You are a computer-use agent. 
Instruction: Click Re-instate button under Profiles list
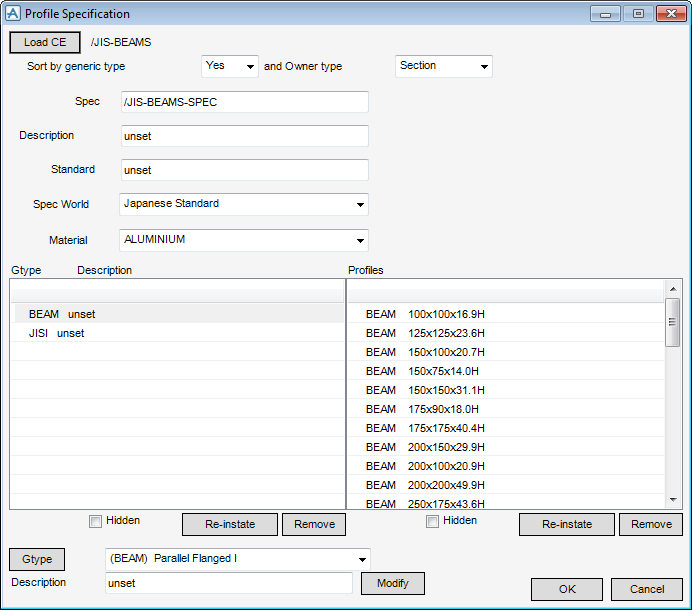(566, 524)
